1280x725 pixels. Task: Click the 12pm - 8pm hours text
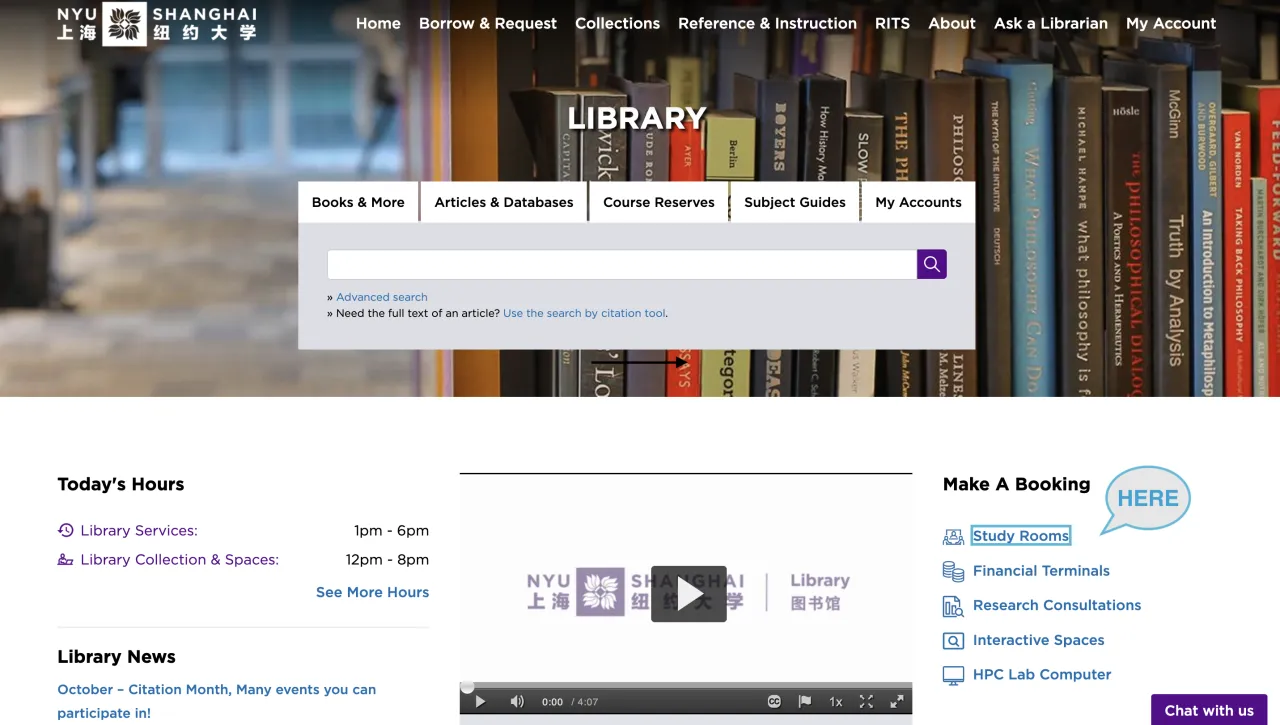[x=387, y=560]
